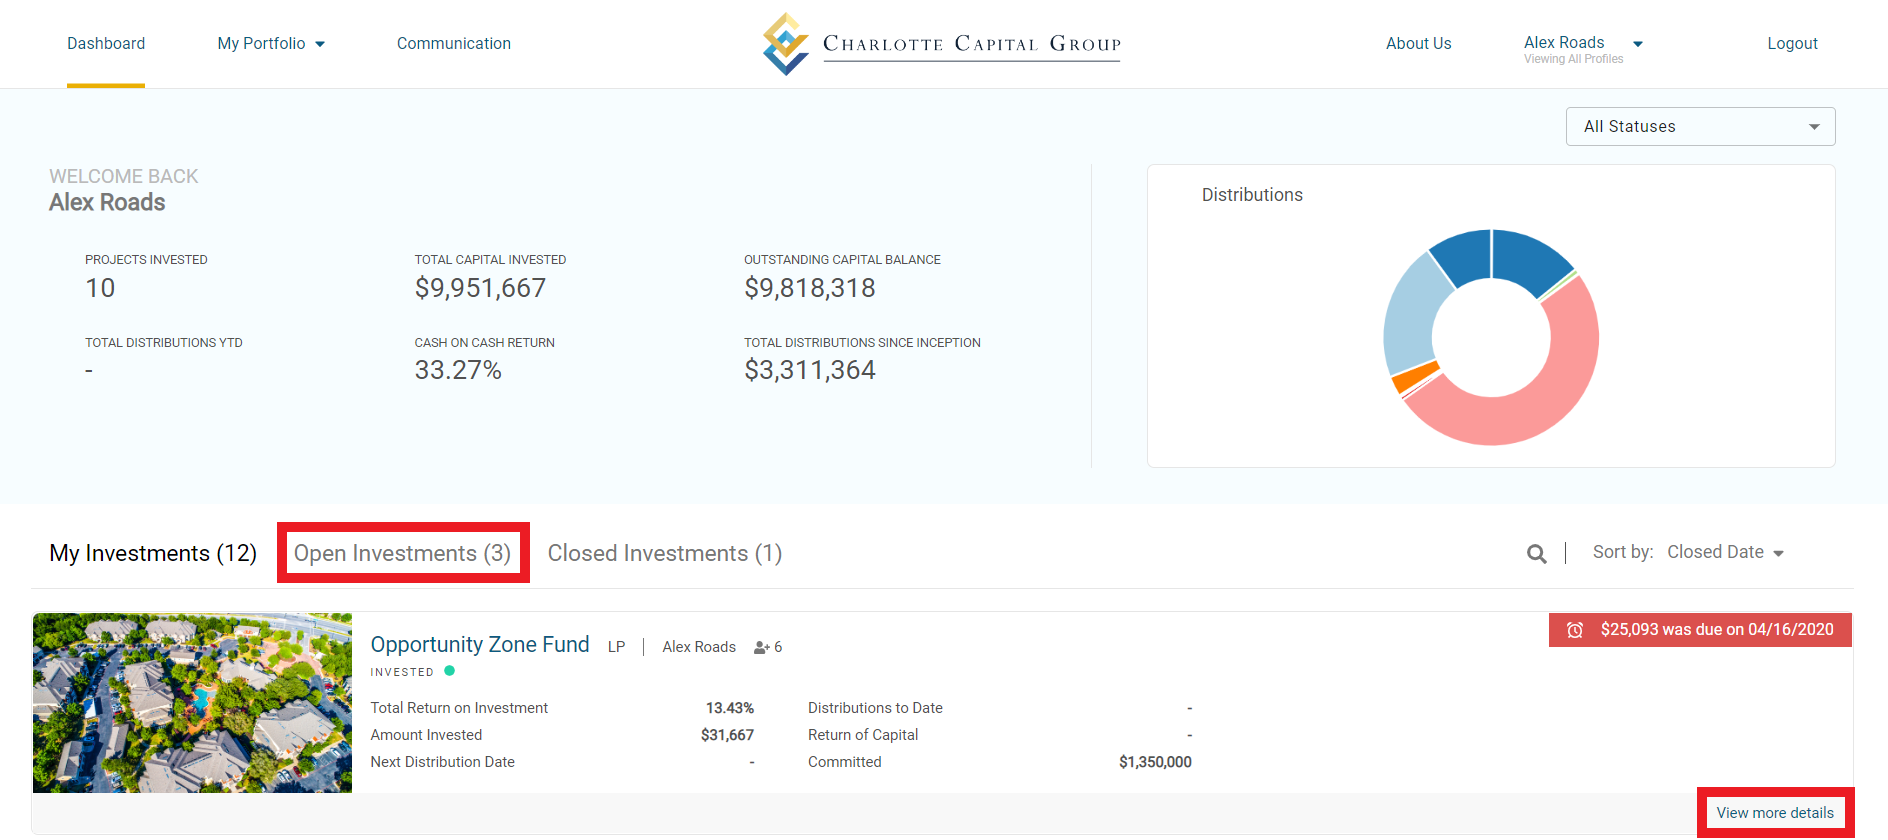The image size is (1888, 840).
Task: Click the $25,093 was due banner
Action: click(1700, 630)
